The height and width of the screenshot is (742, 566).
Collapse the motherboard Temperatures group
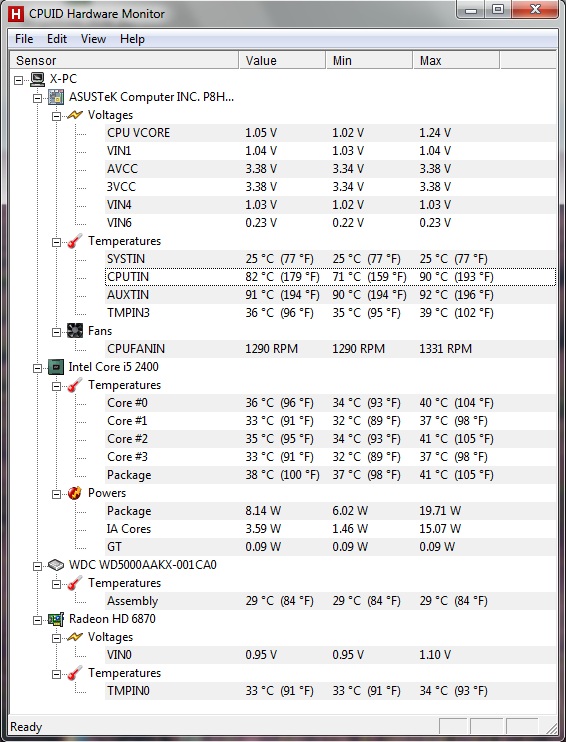pyautogui.click(x=56, y=242)
